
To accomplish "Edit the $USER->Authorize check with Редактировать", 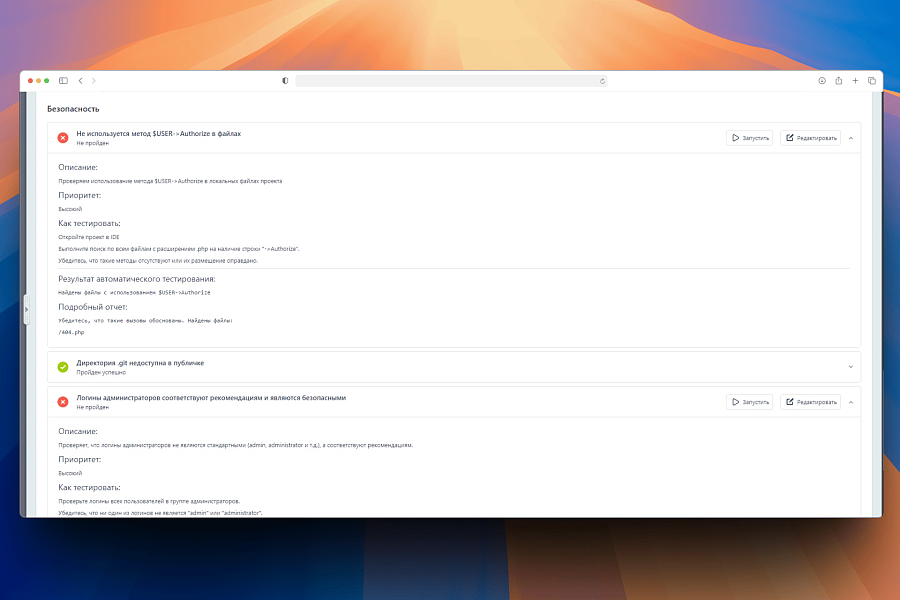I will [x=810, y=138].
